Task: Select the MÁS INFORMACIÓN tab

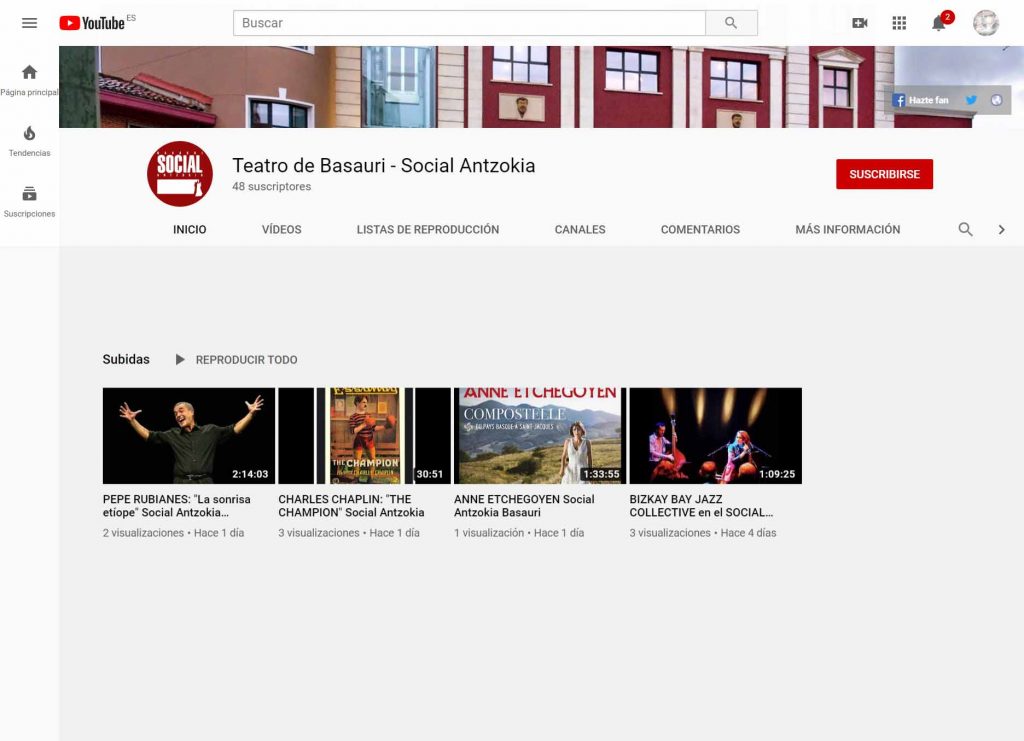Action: [847, 229]
